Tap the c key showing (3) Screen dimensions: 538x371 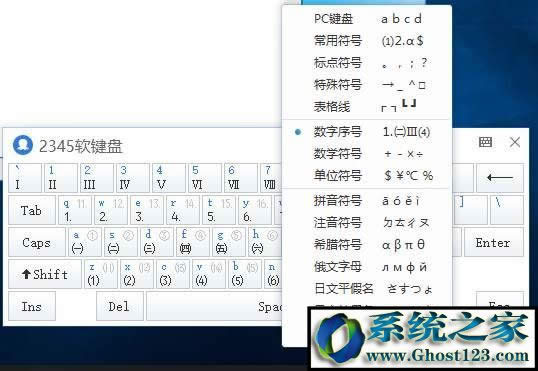[x=173, y=274]
